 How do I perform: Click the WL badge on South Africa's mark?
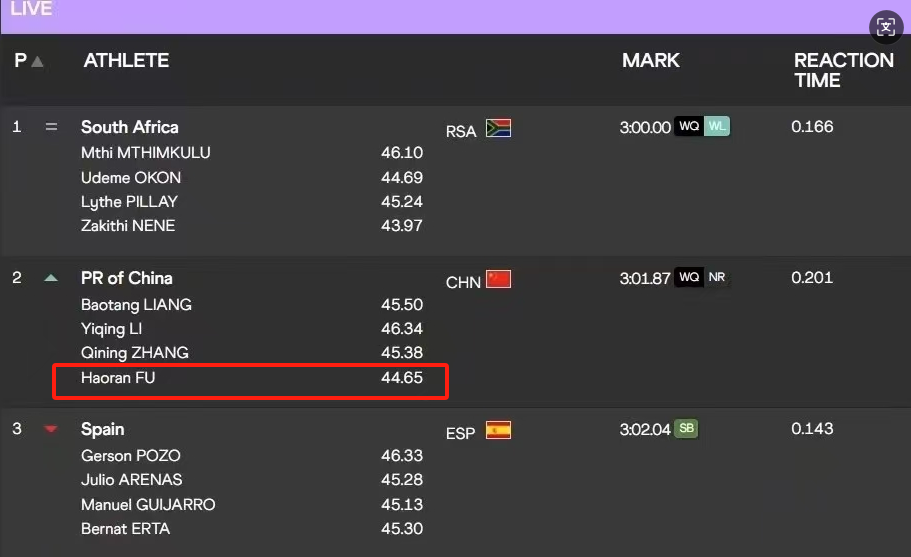[717, 126]
